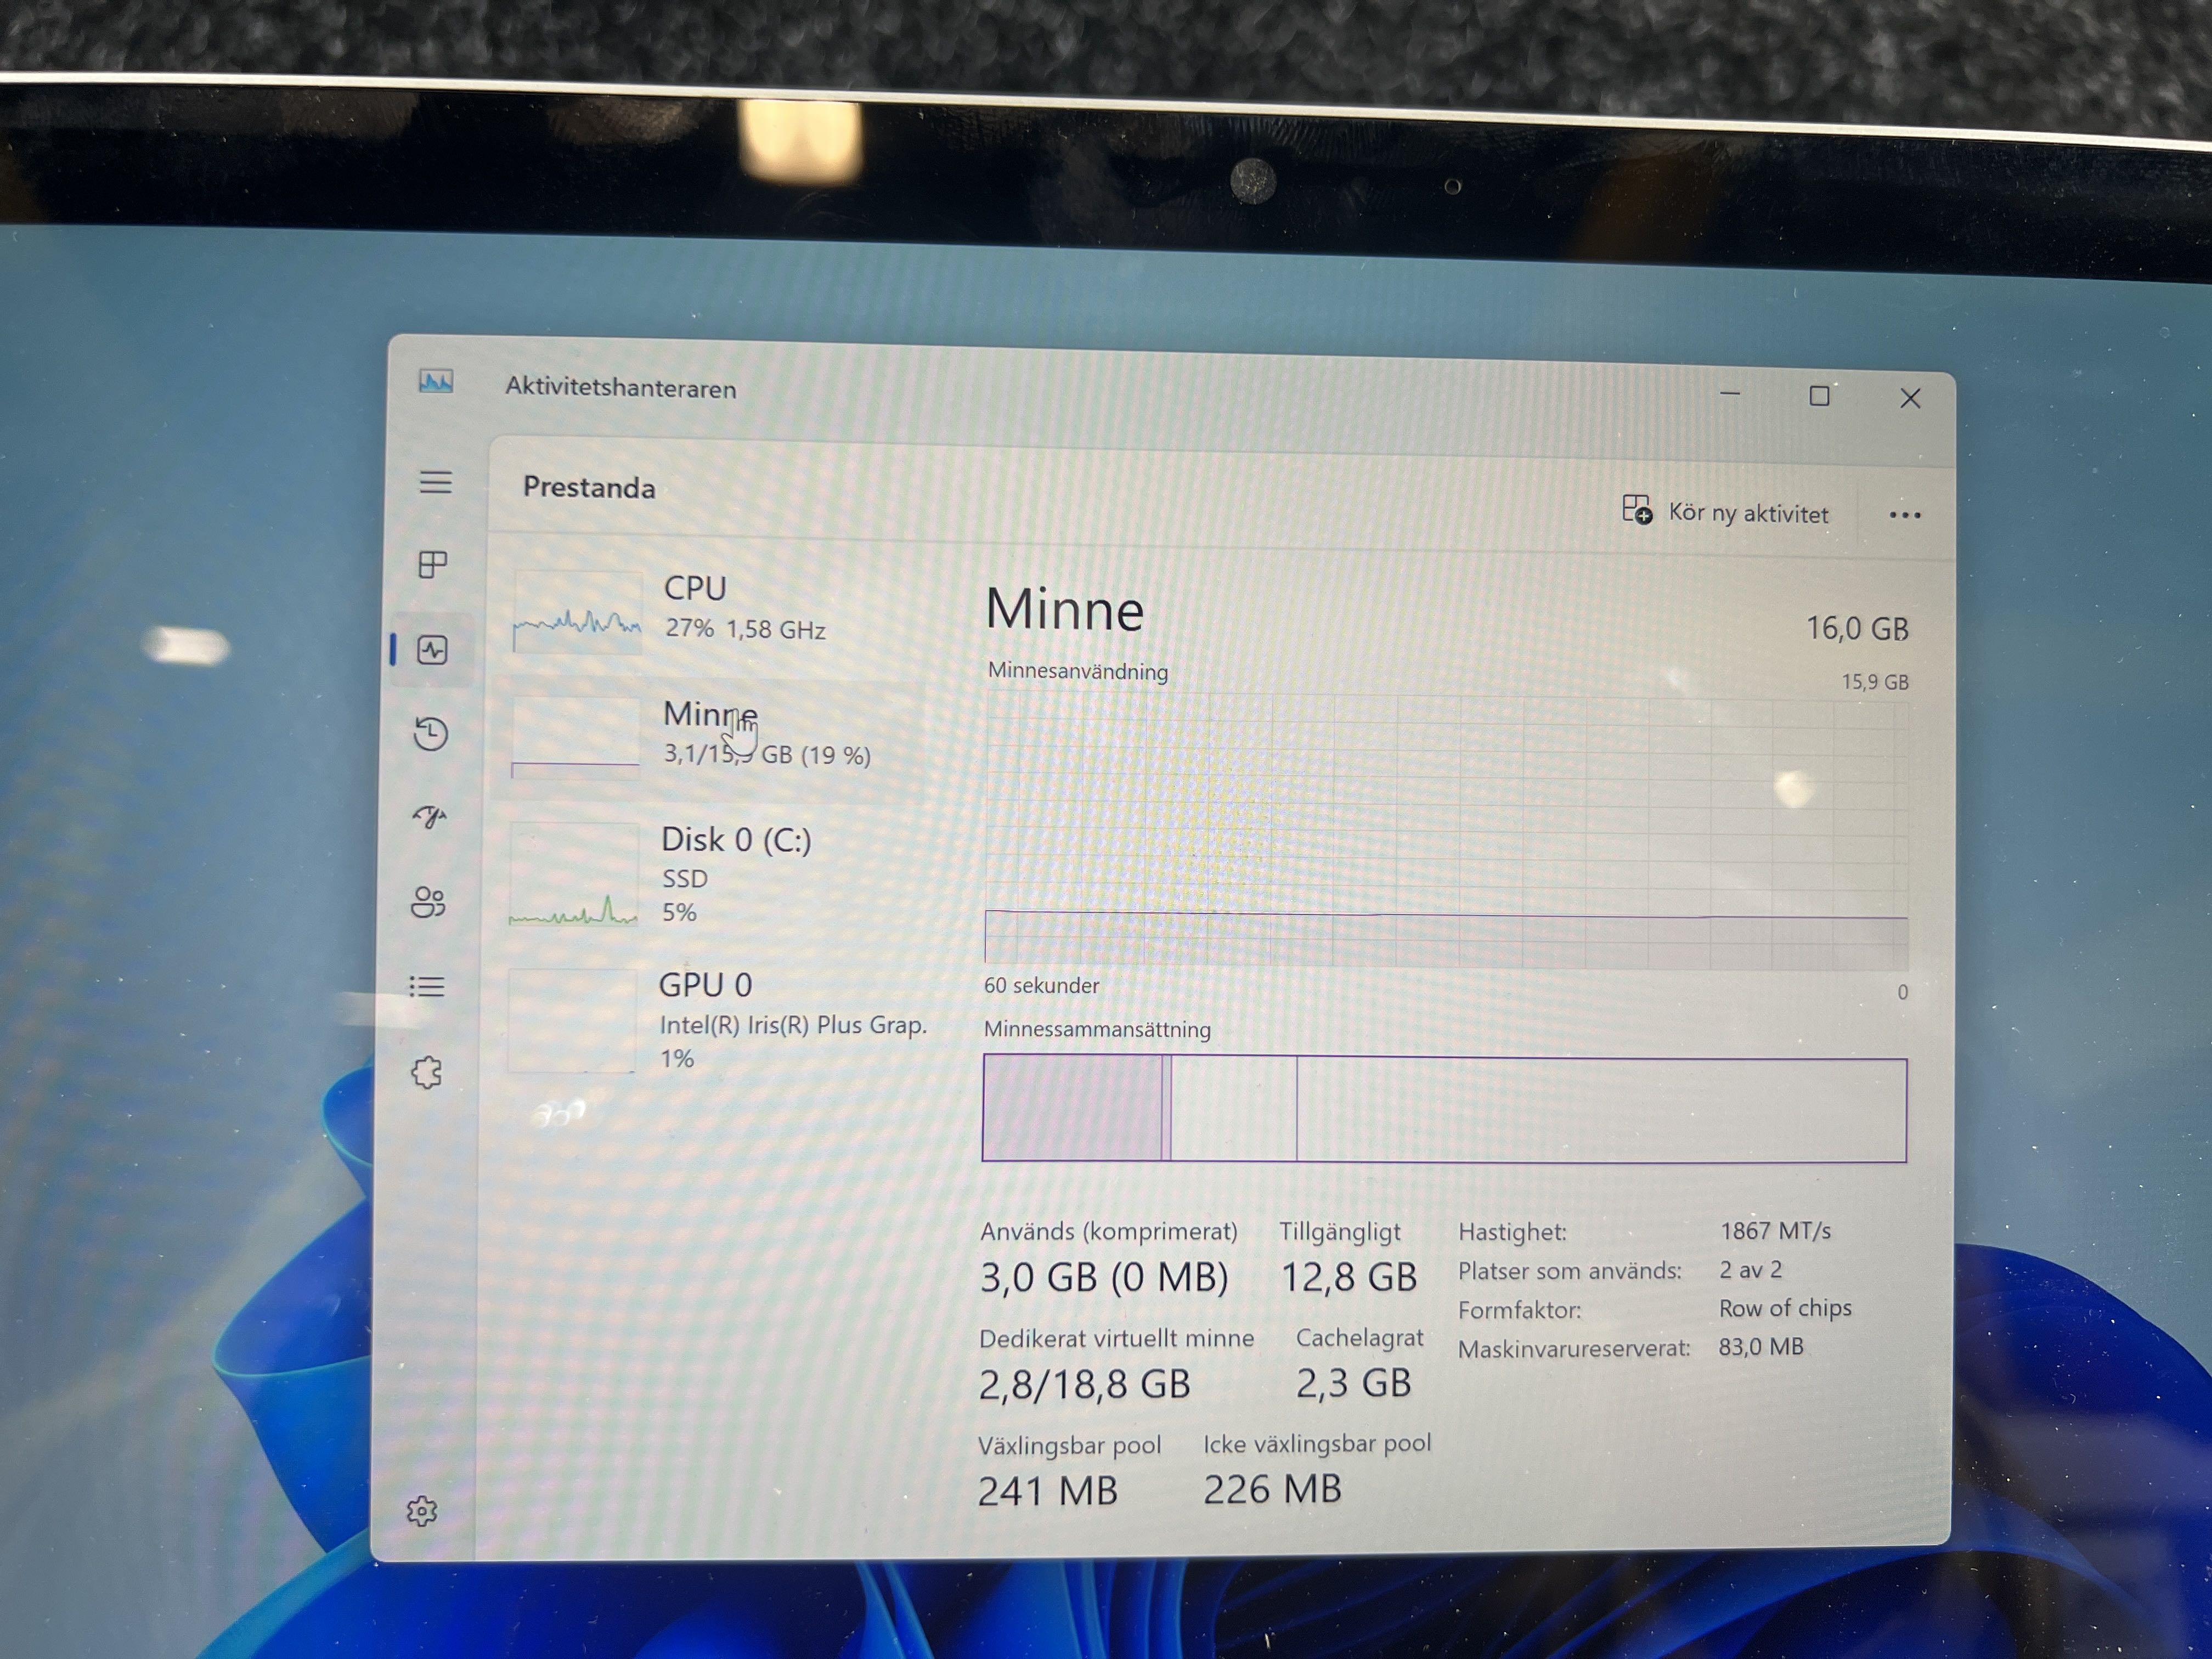Open the Details list icon
The height and width of the screenshot is (1659, 2212).
coord(427,987)
